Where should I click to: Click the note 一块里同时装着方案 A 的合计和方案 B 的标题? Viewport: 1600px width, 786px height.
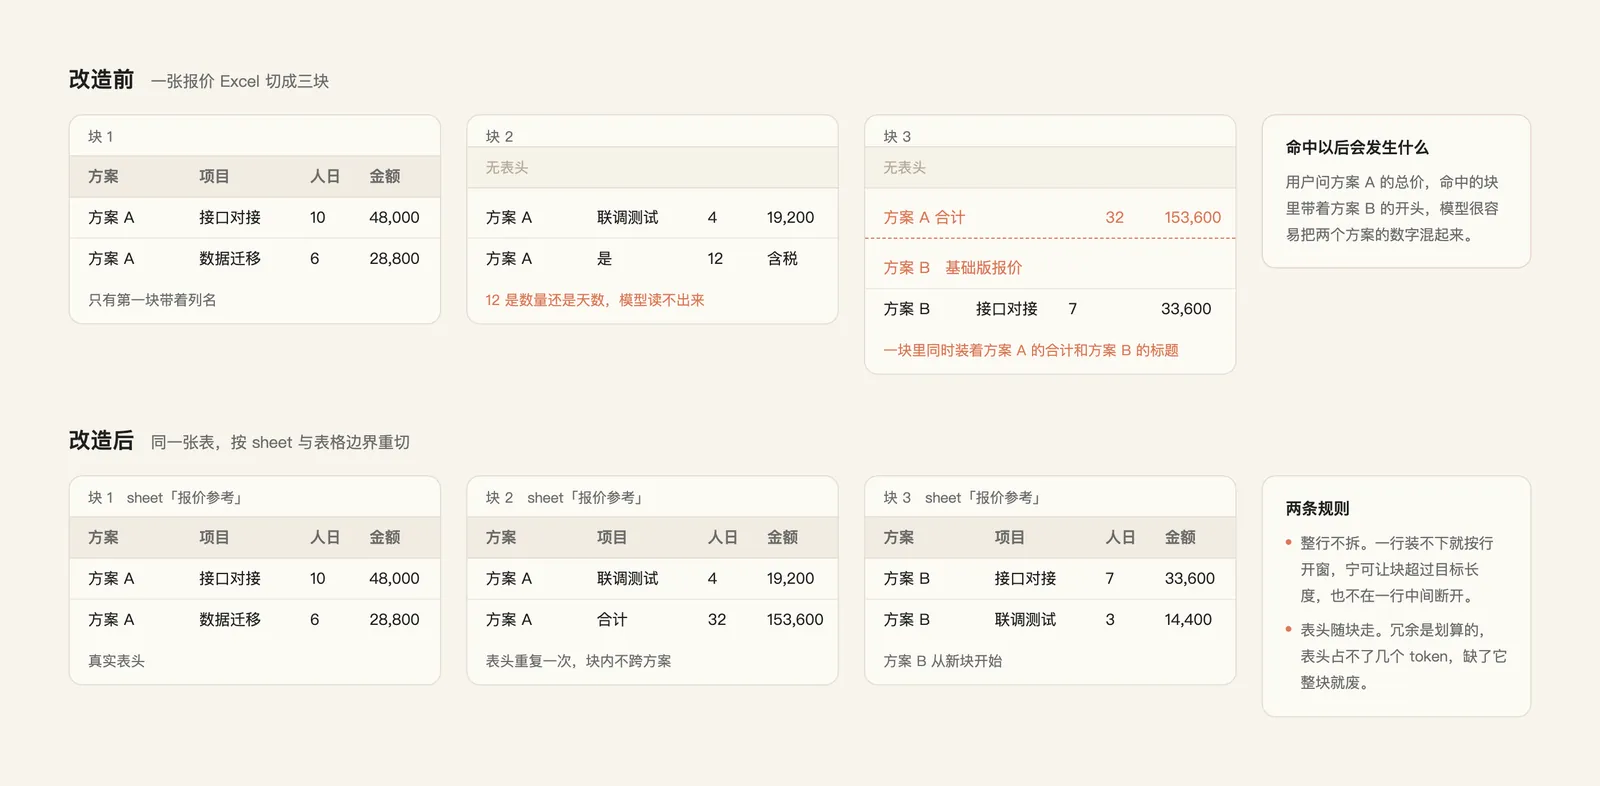1031,350
